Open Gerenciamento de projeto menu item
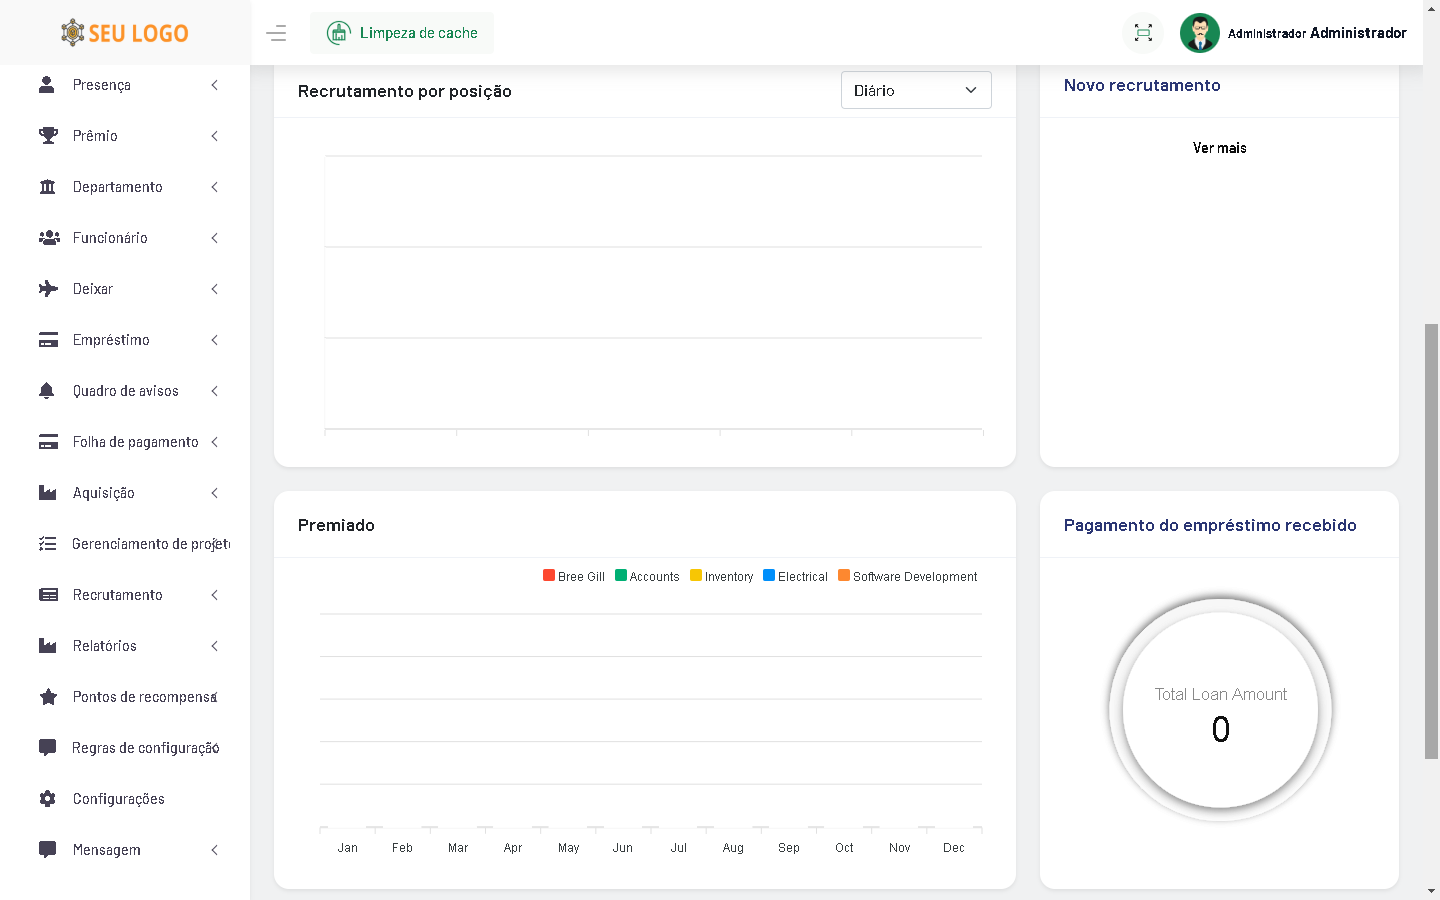The width and height of the screenshot is (1440, 900). point(150,544)
